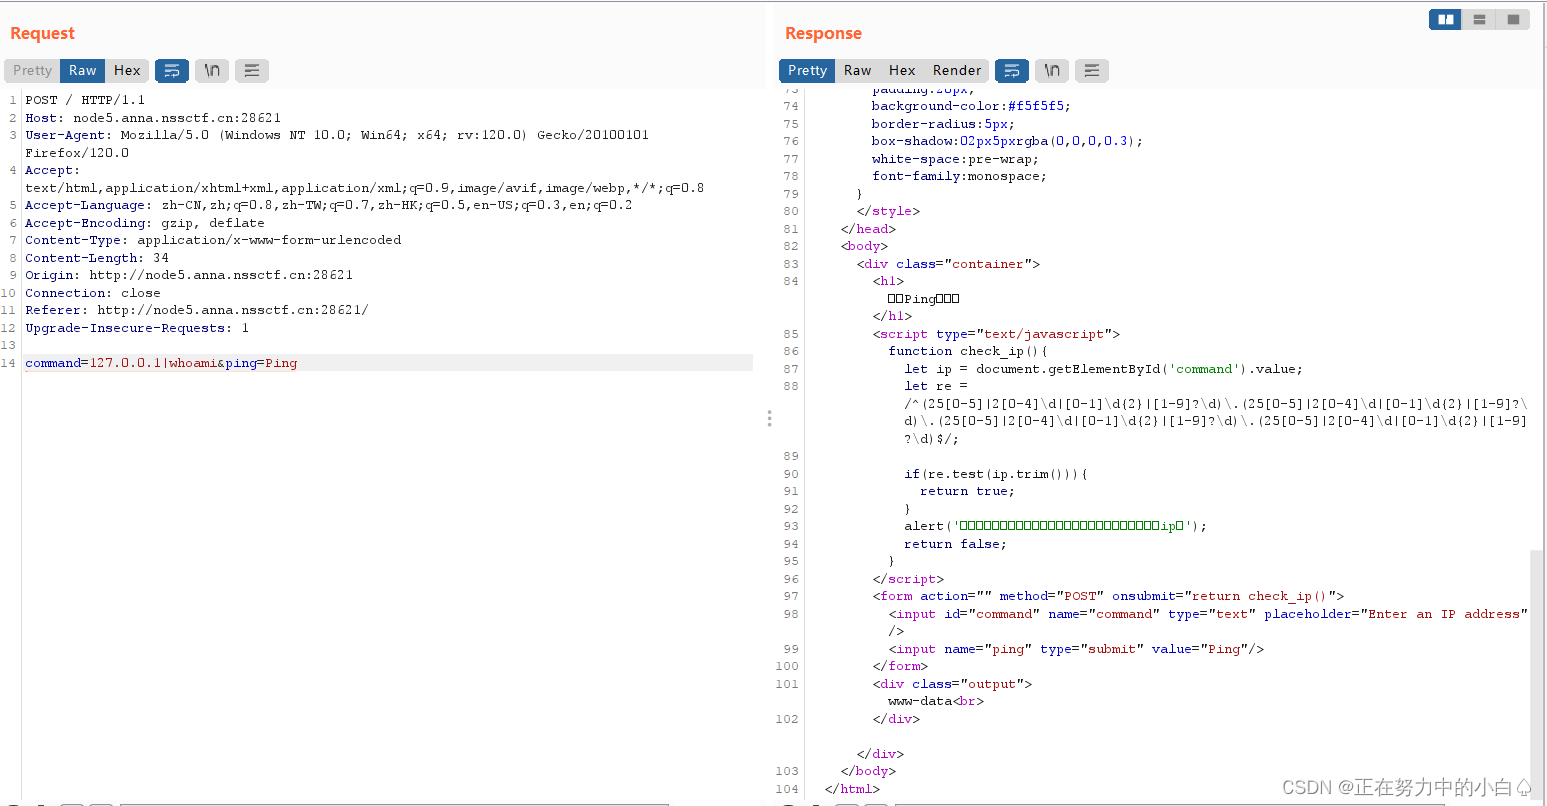Switch Response view to Raw tab
This screenshot has height=806, width=1547.
[857, 70]
